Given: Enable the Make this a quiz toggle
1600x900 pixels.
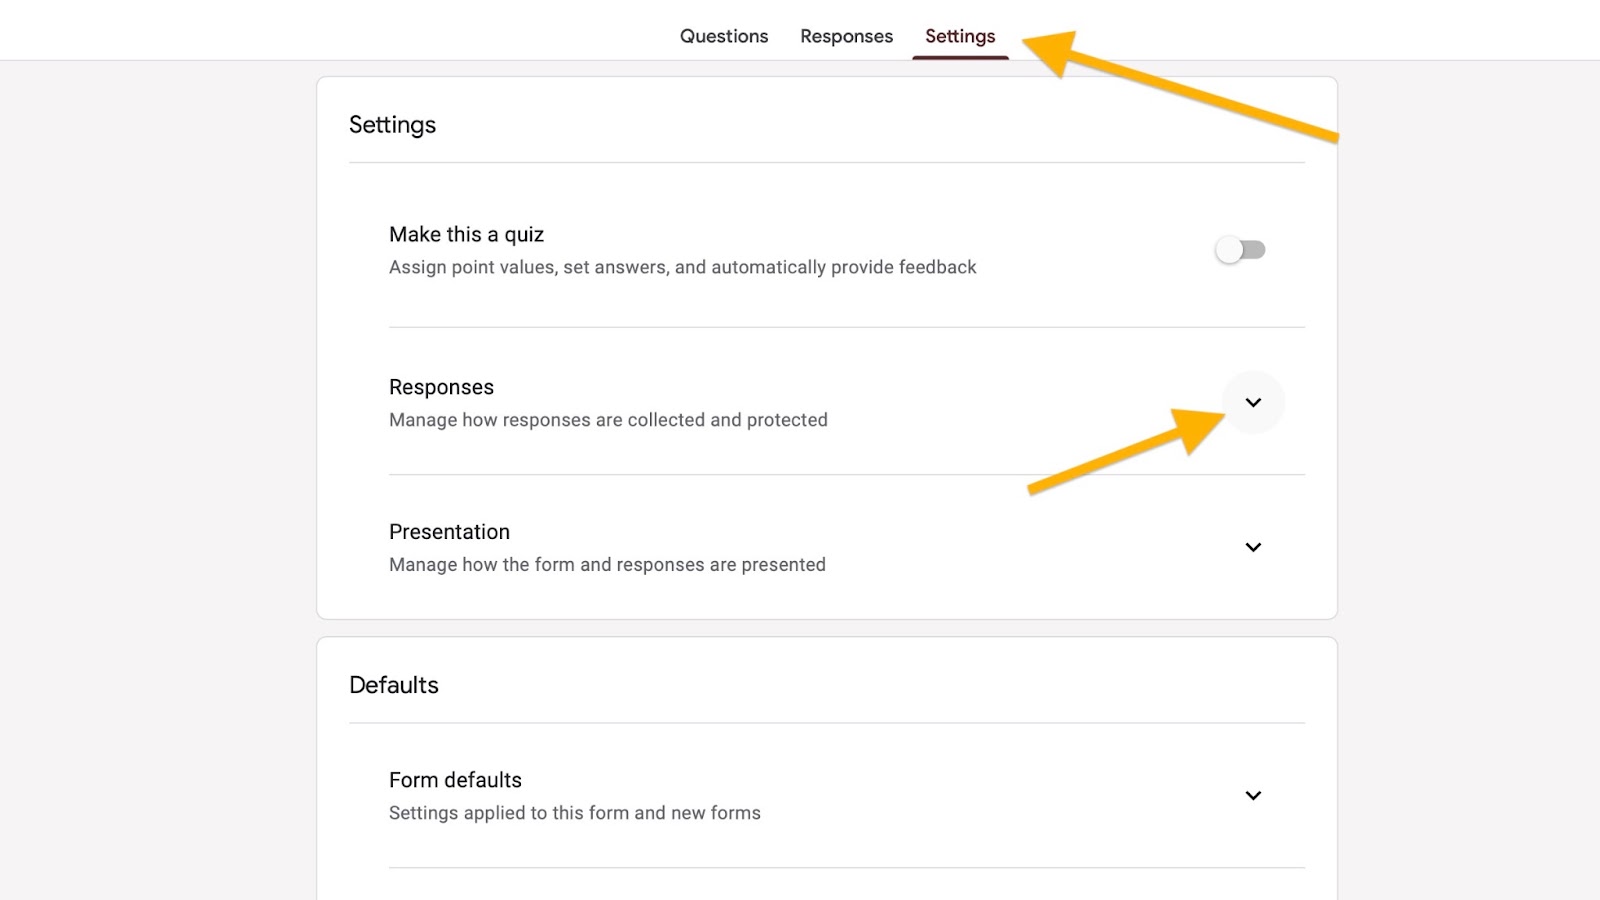Looking at the screenshot, I should click(1240, 250).
